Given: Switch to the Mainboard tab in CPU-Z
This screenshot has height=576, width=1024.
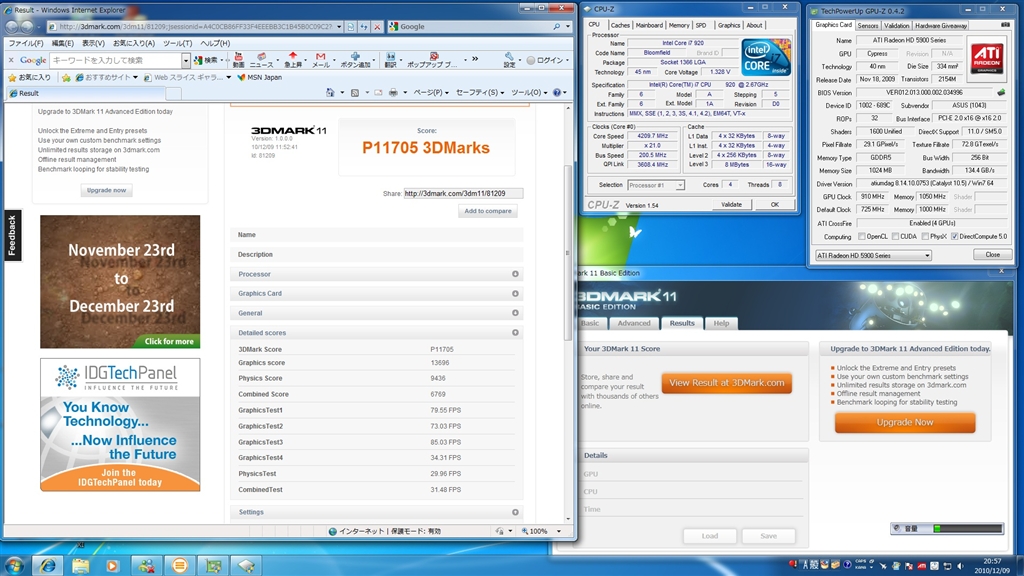Looking at the screenshot, I should pos(649,25).
